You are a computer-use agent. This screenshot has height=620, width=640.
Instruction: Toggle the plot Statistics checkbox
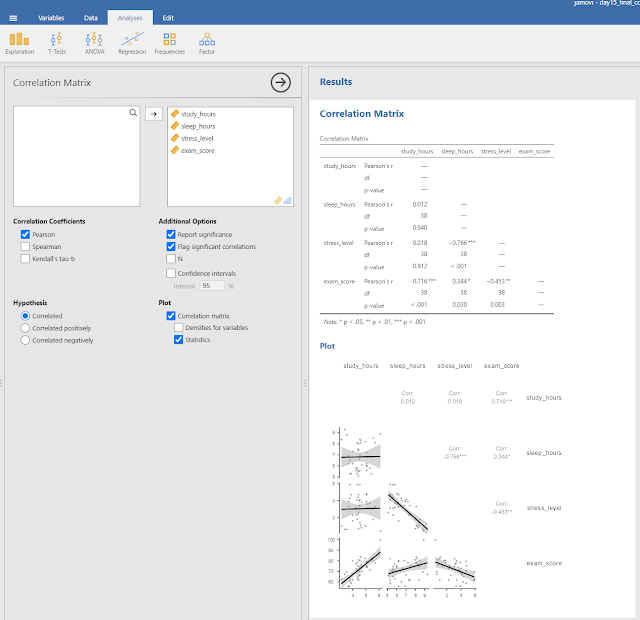pyautogui.click(x=178, y=340)
